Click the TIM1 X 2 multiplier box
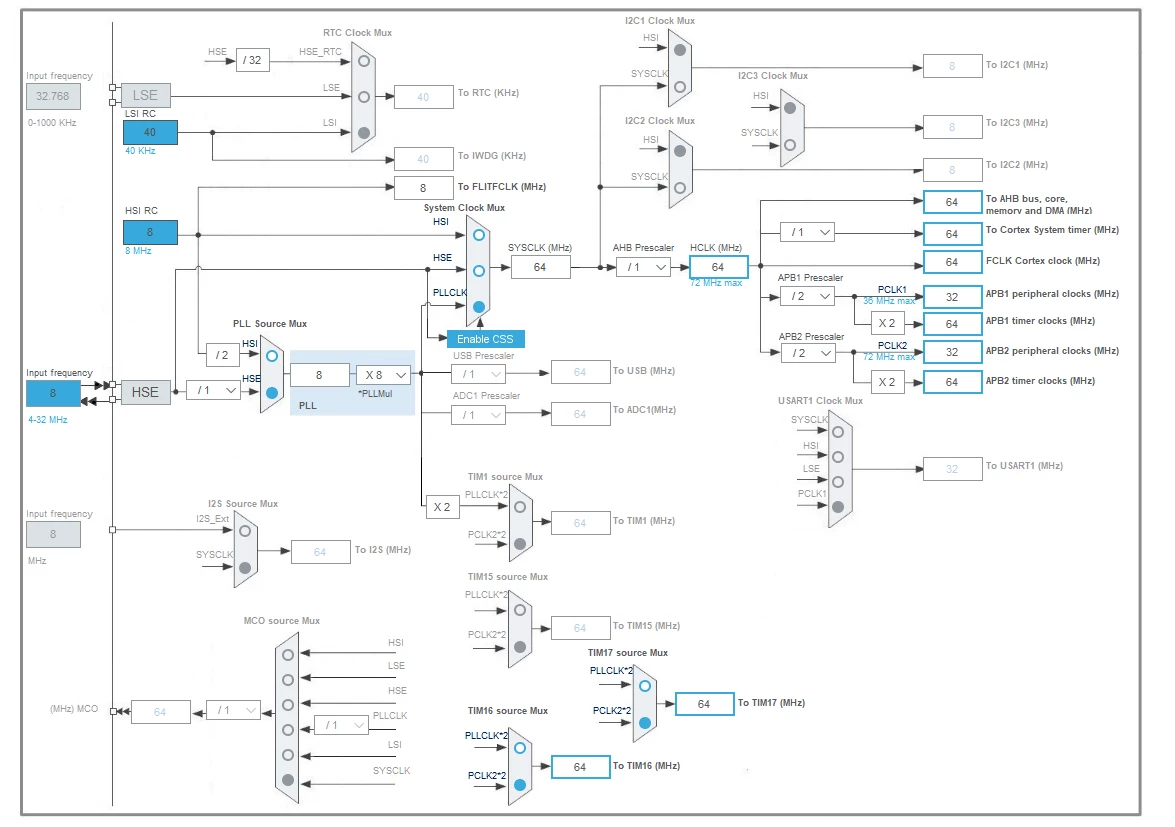Viewport: 1175px width, 827px height. [x=442, y=507]
